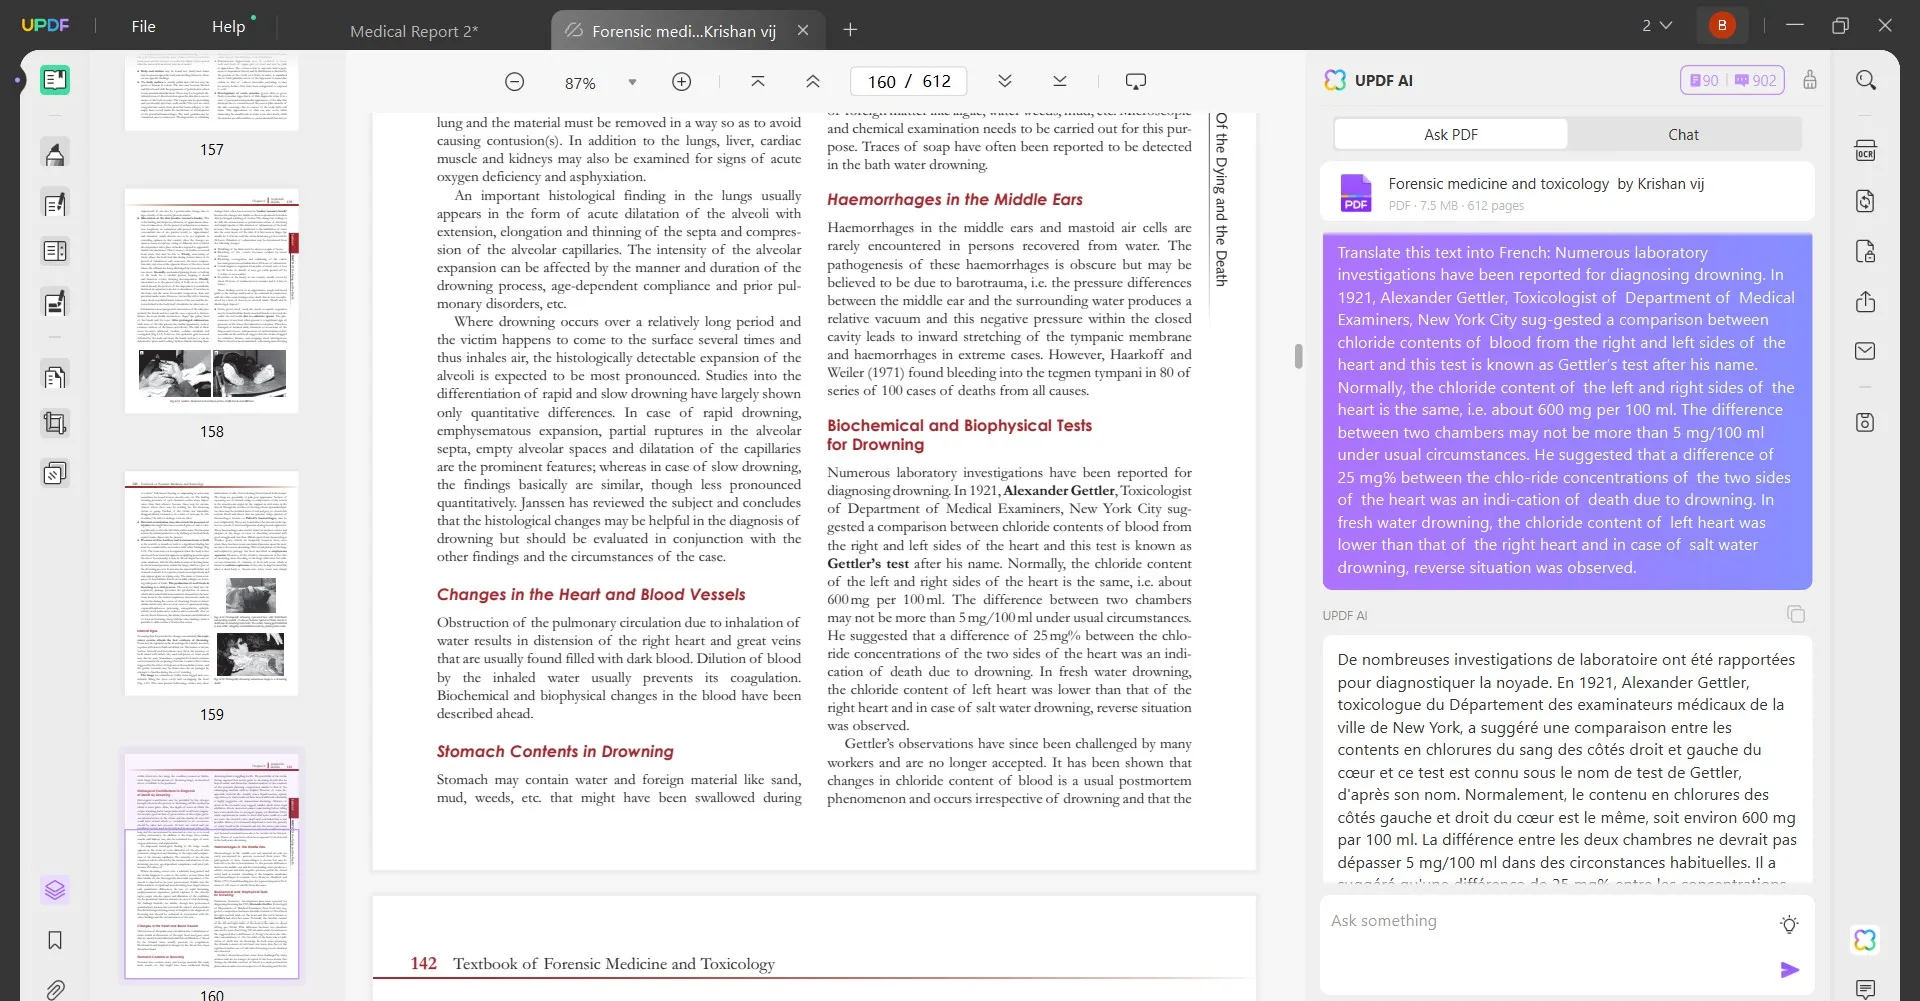Open the Attachments paperclip panel
Image resolution: width=1920 pixels, height=1001 pixels.
click(x=55, y=989)
